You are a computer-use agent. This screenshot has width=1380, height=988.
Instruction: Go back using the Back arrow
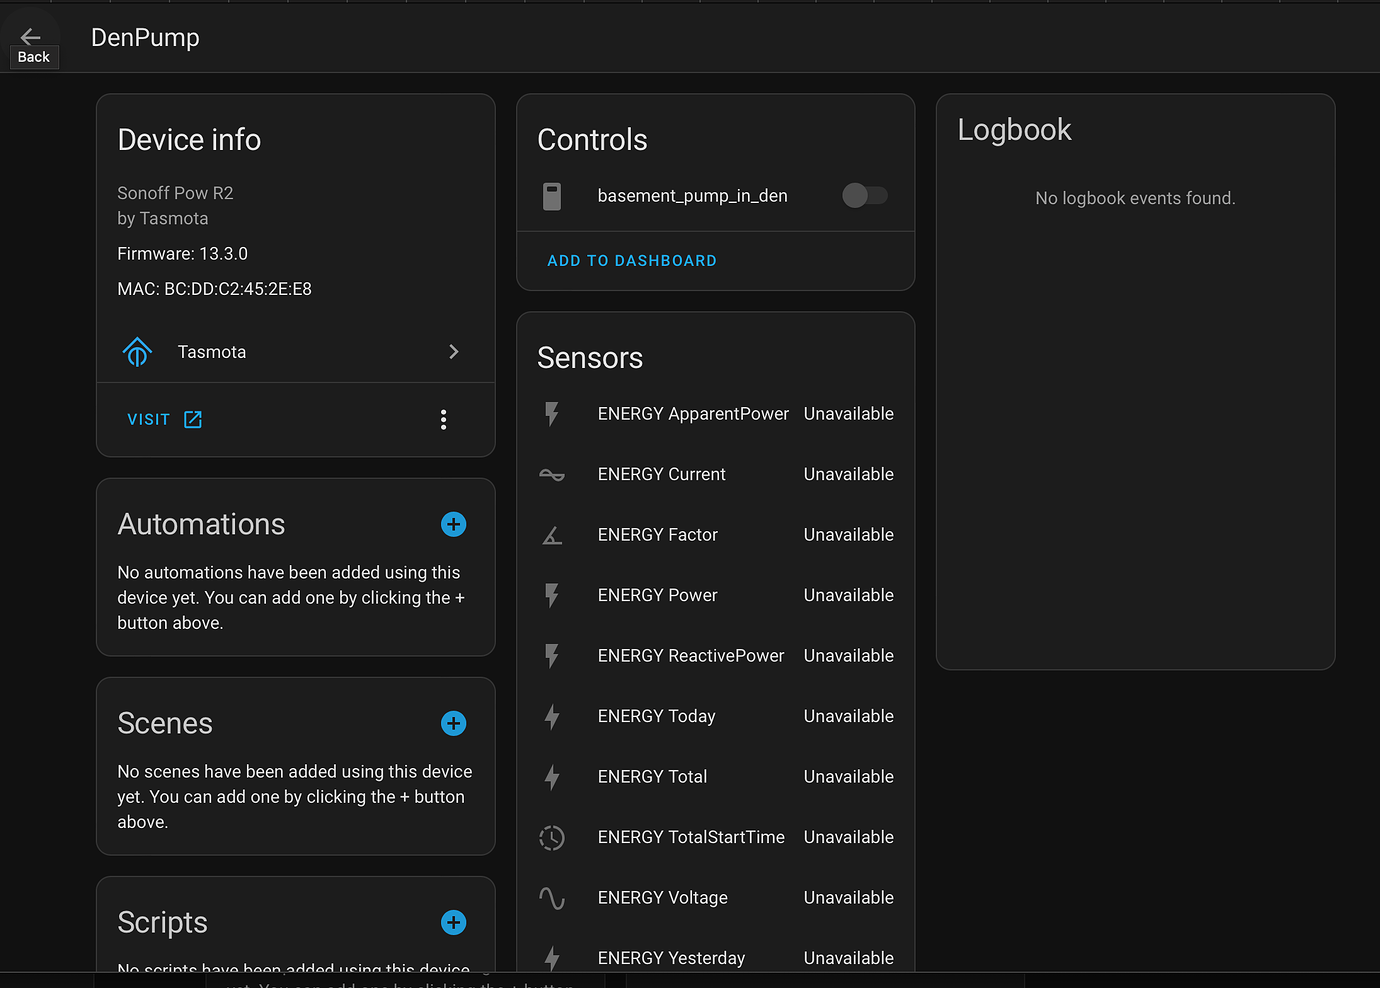point(31,38)
